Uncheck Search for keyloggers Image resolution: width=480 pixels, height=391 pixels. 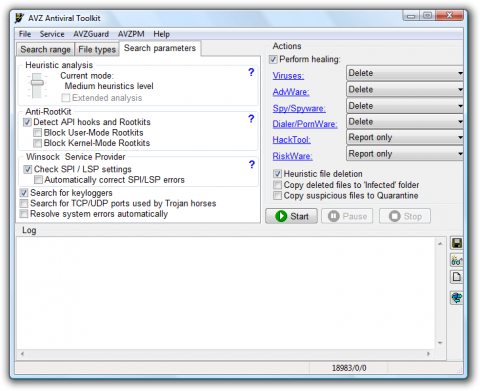[x=24, y=193]
